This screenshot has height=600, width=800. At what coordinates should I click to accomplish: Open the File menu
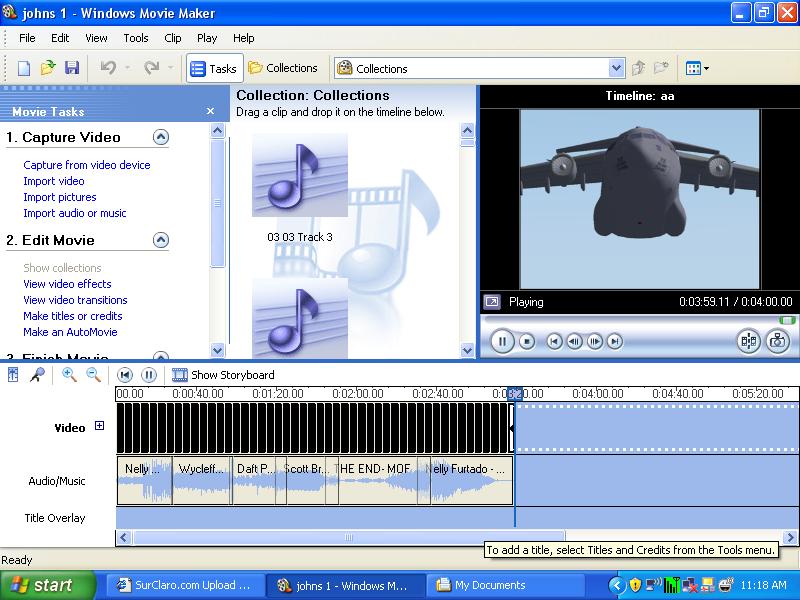click(x=27, y=38)
